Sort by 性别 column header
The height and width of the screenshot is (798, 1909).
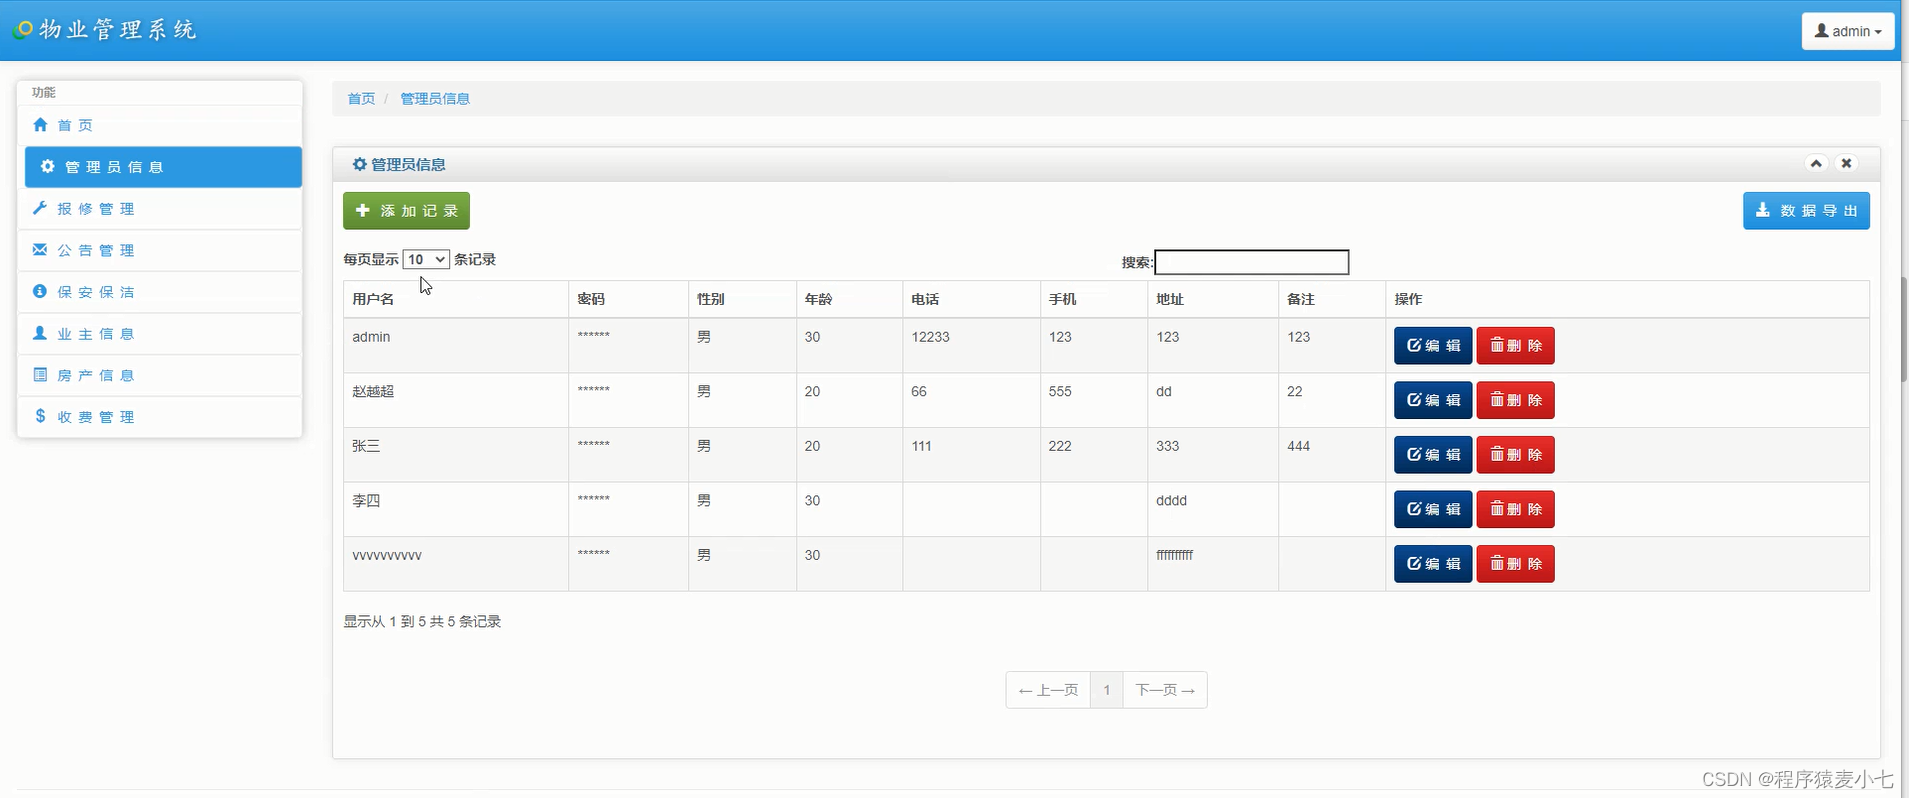click(x=742, y=299)
